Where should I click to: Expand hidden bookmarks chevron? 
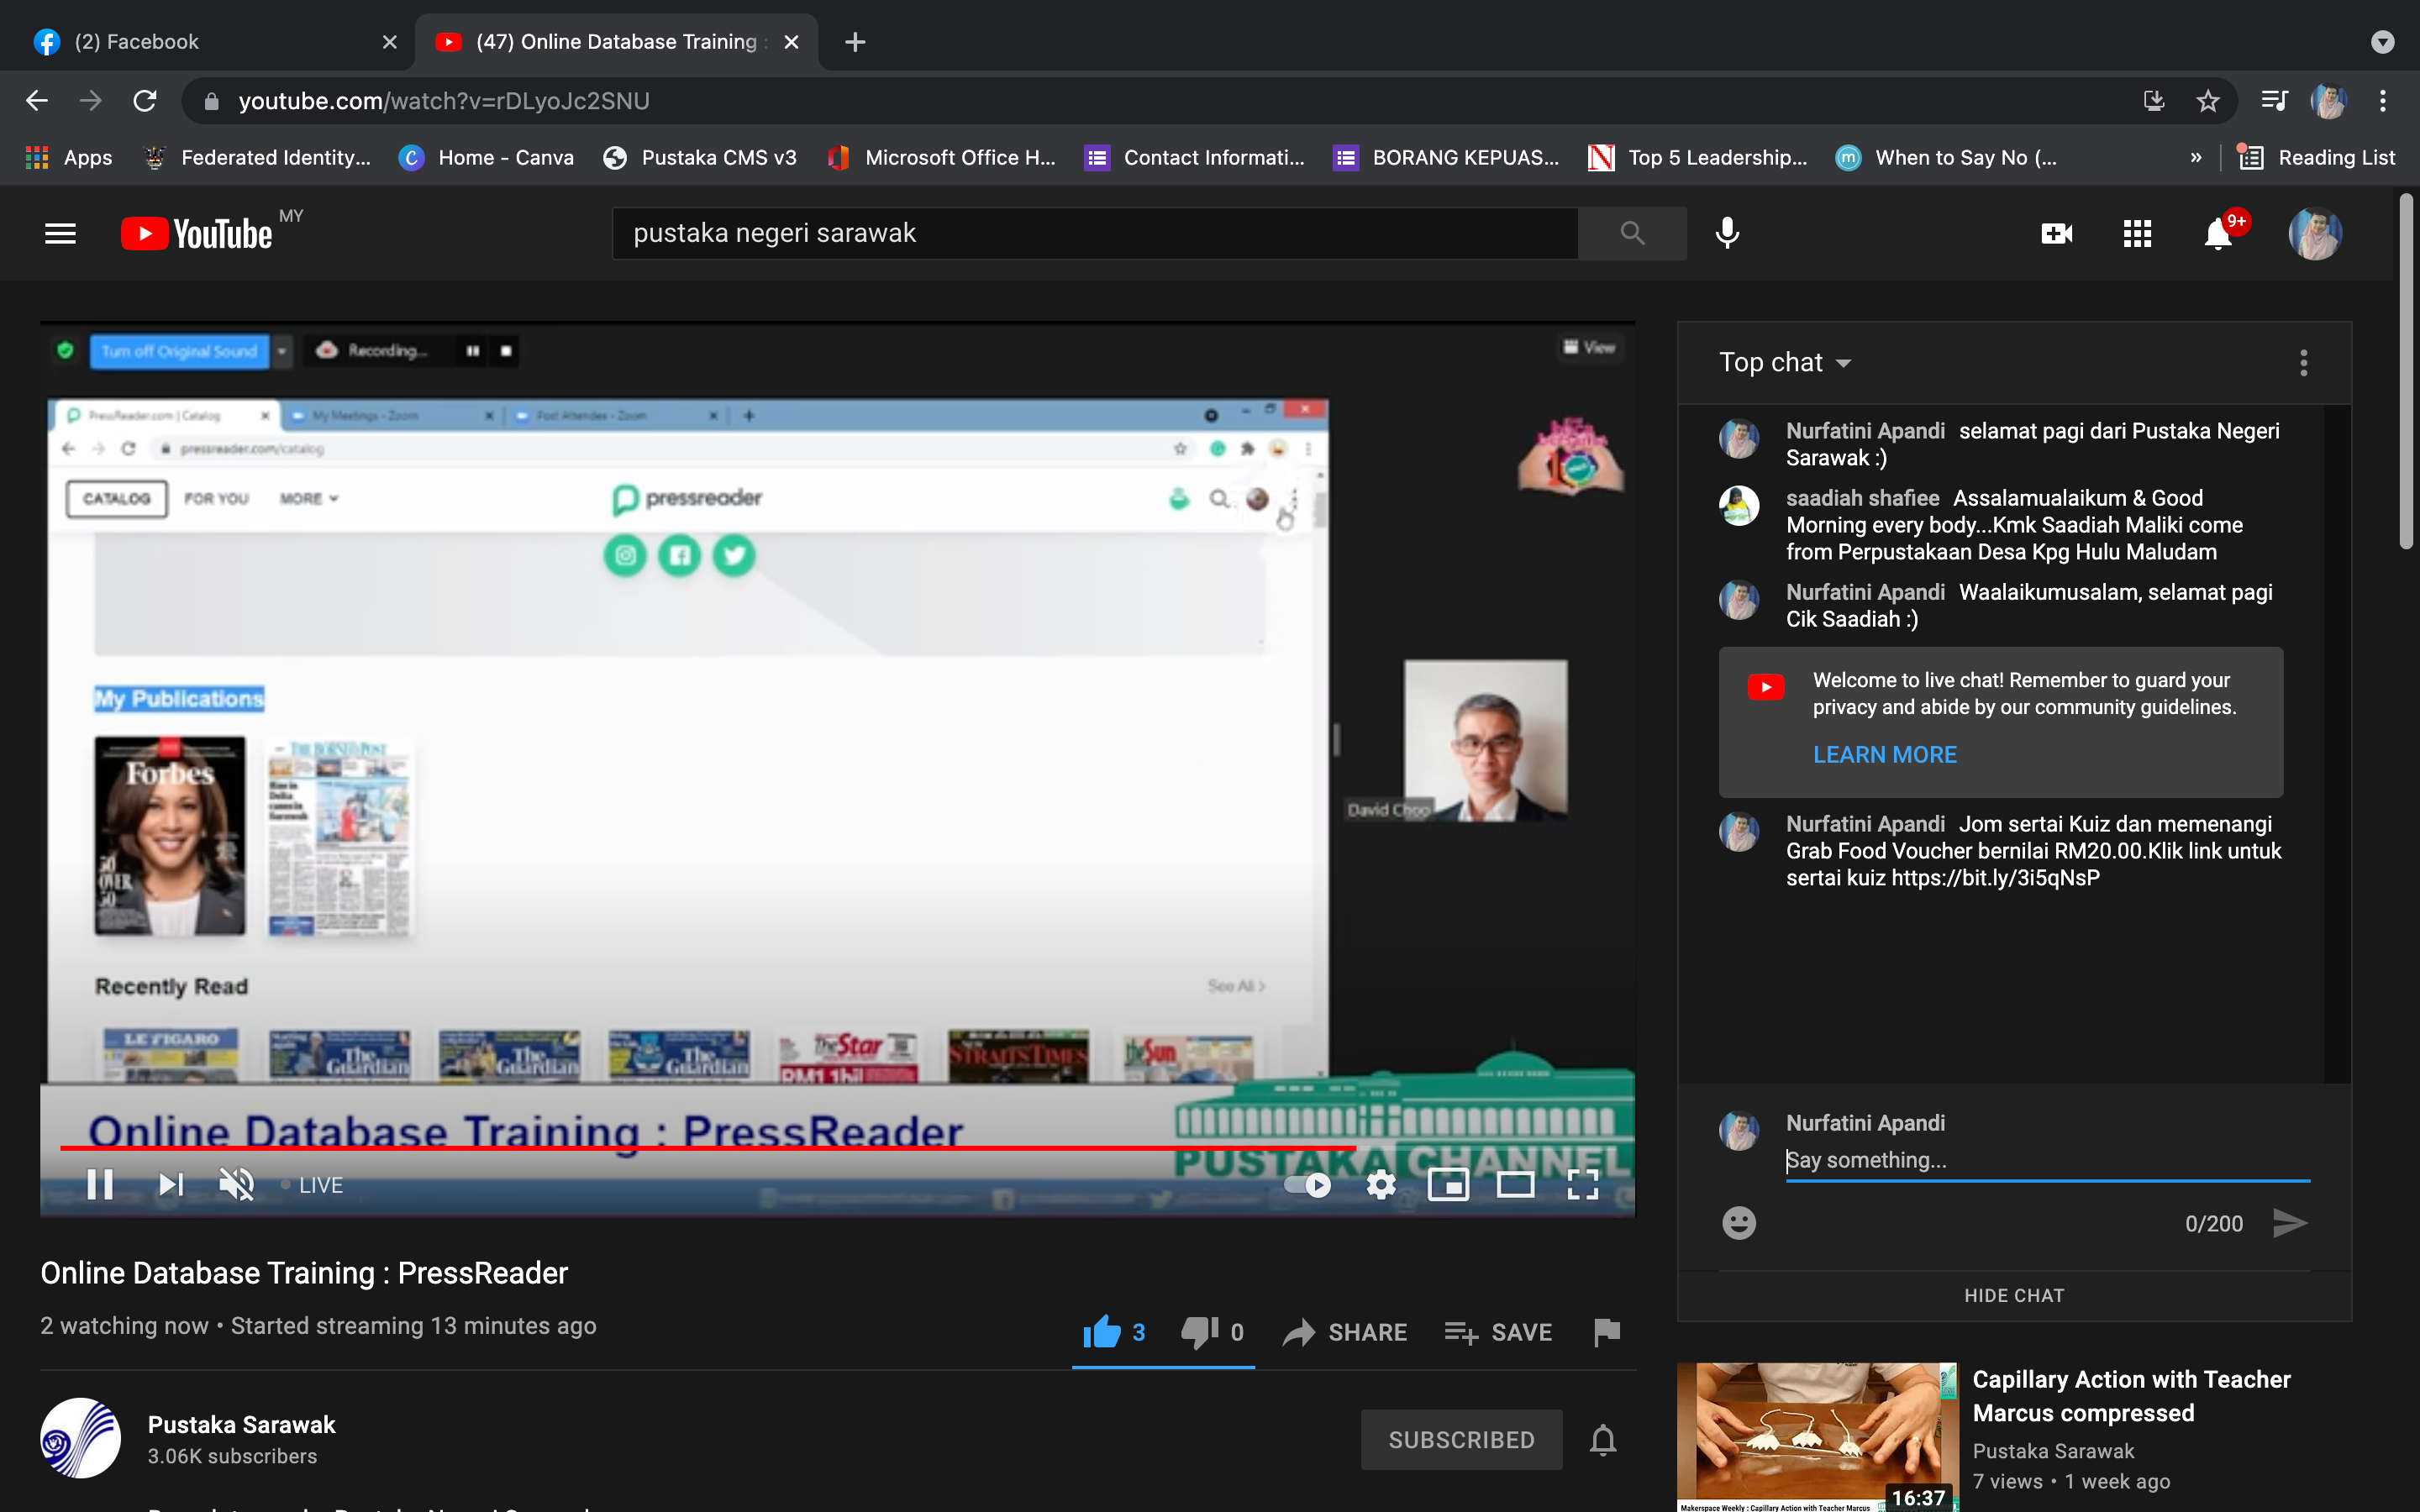pos(2196,158)
